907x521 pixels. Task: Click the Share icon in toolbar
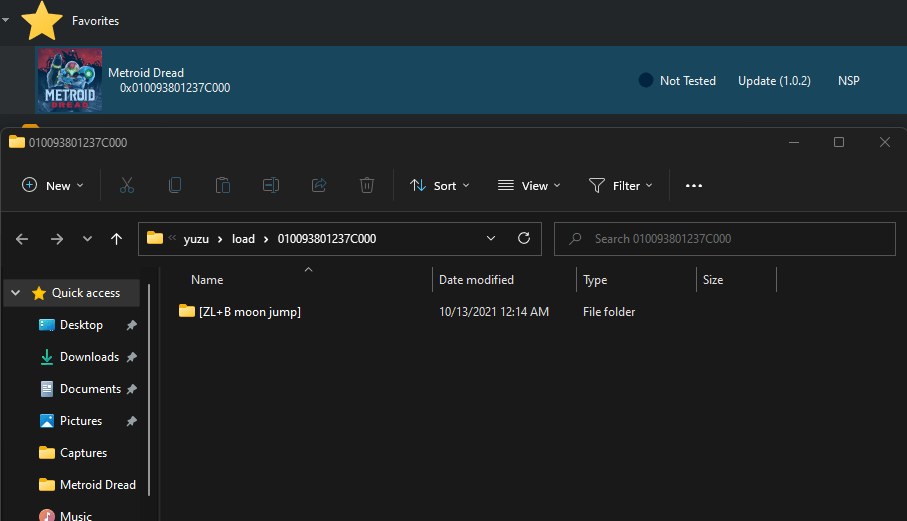319,185
